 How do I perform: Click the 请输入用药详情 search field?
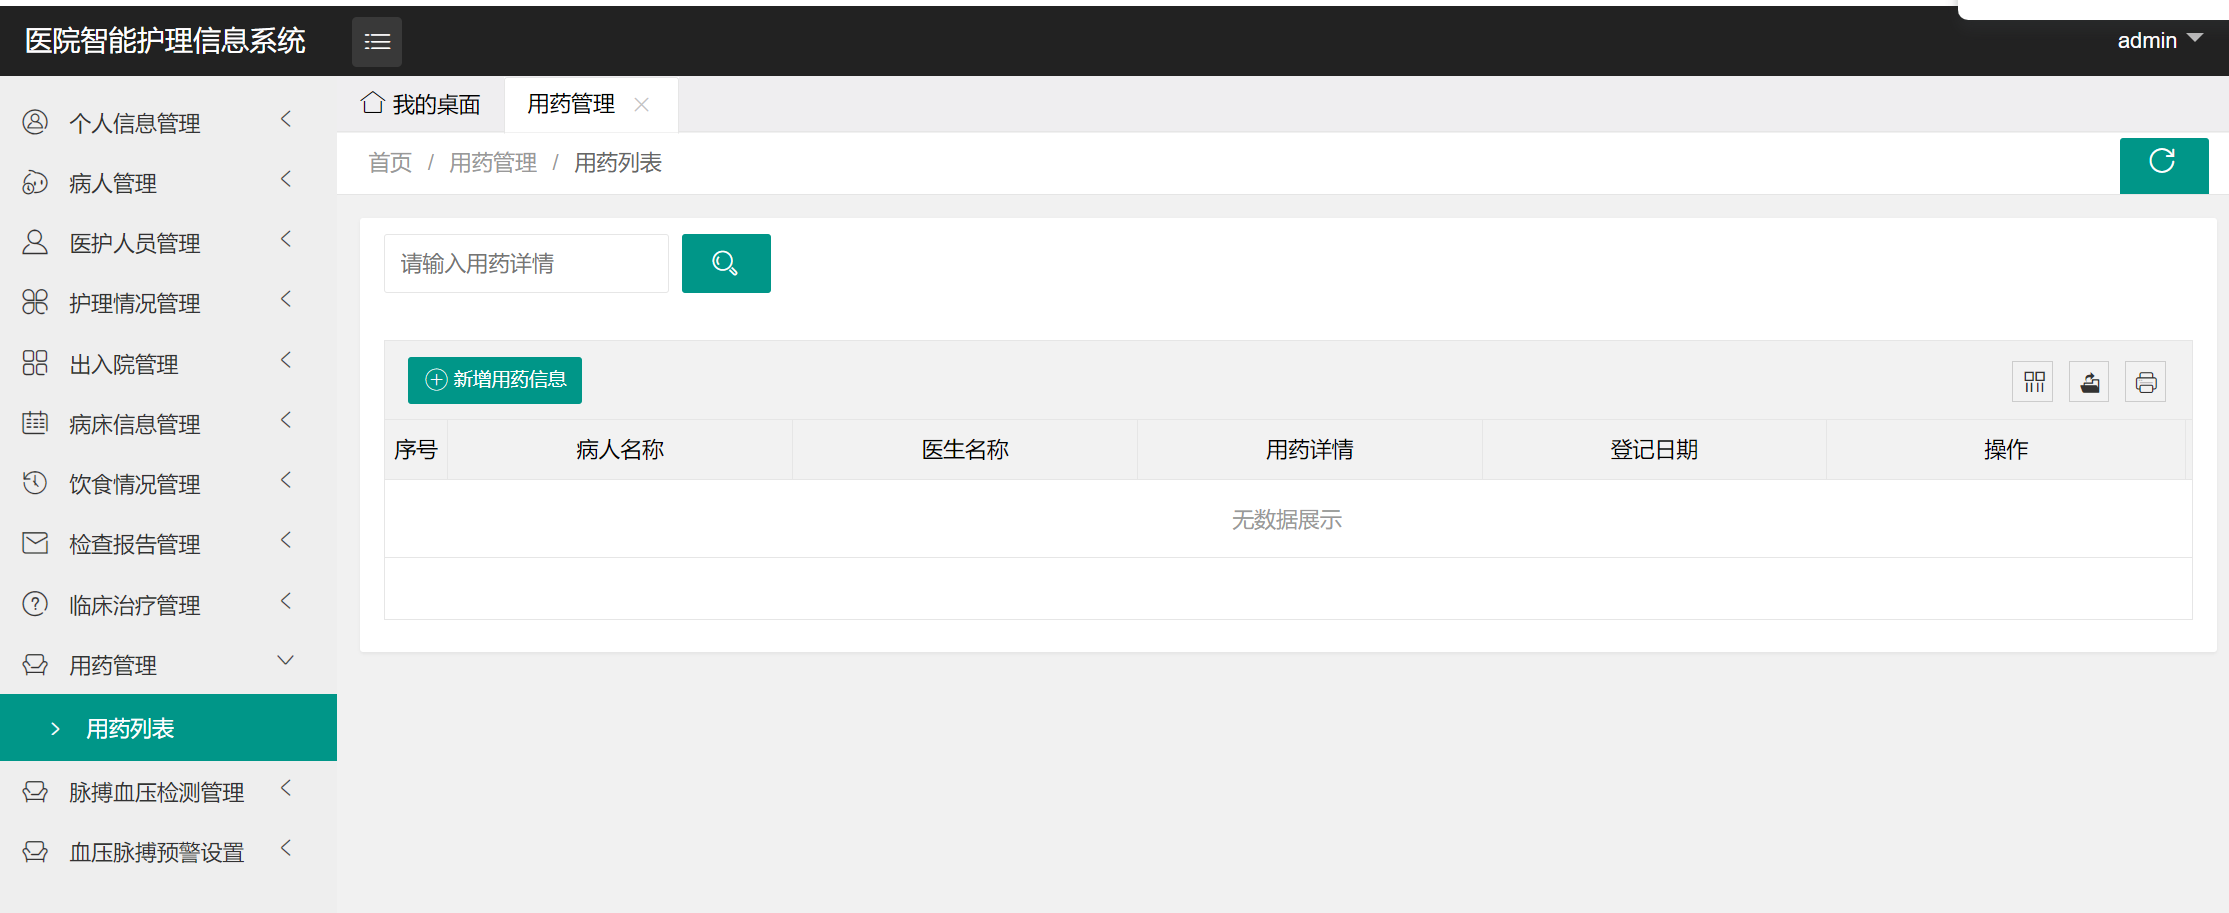click(x=526, y=264)
